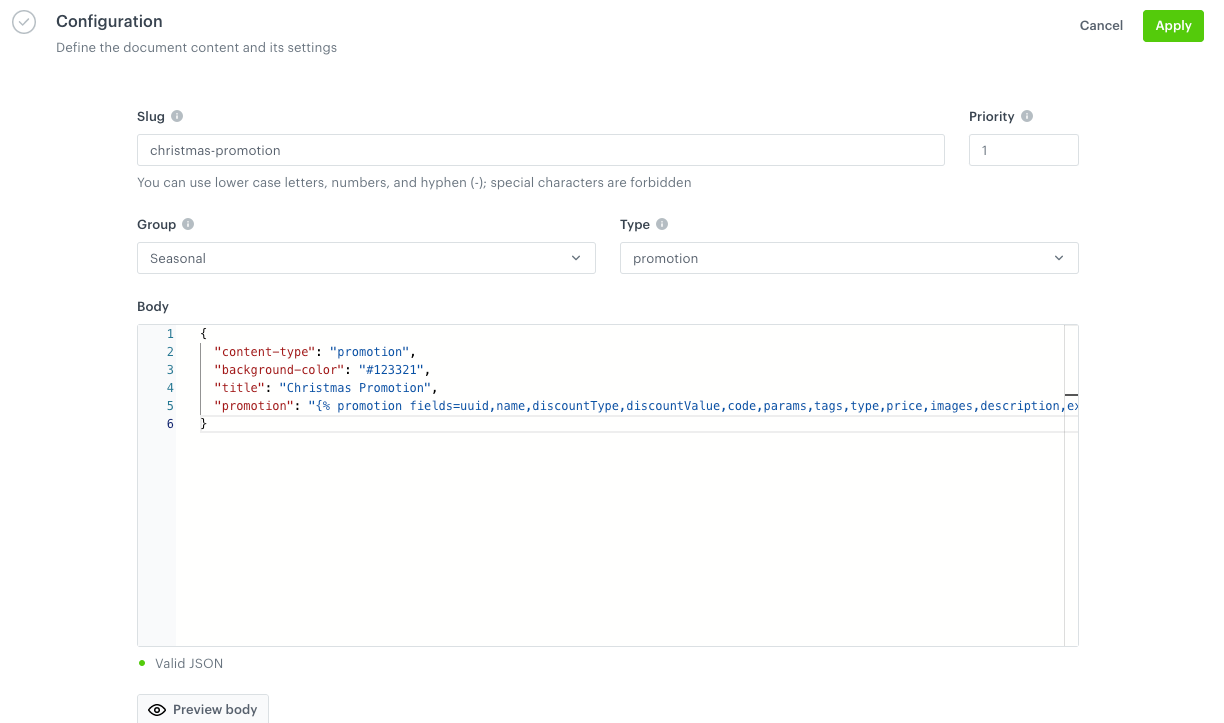Click the empty area of Body editor
The image size is (1224, 723).
pyautogui.click(x=620, y=540)
